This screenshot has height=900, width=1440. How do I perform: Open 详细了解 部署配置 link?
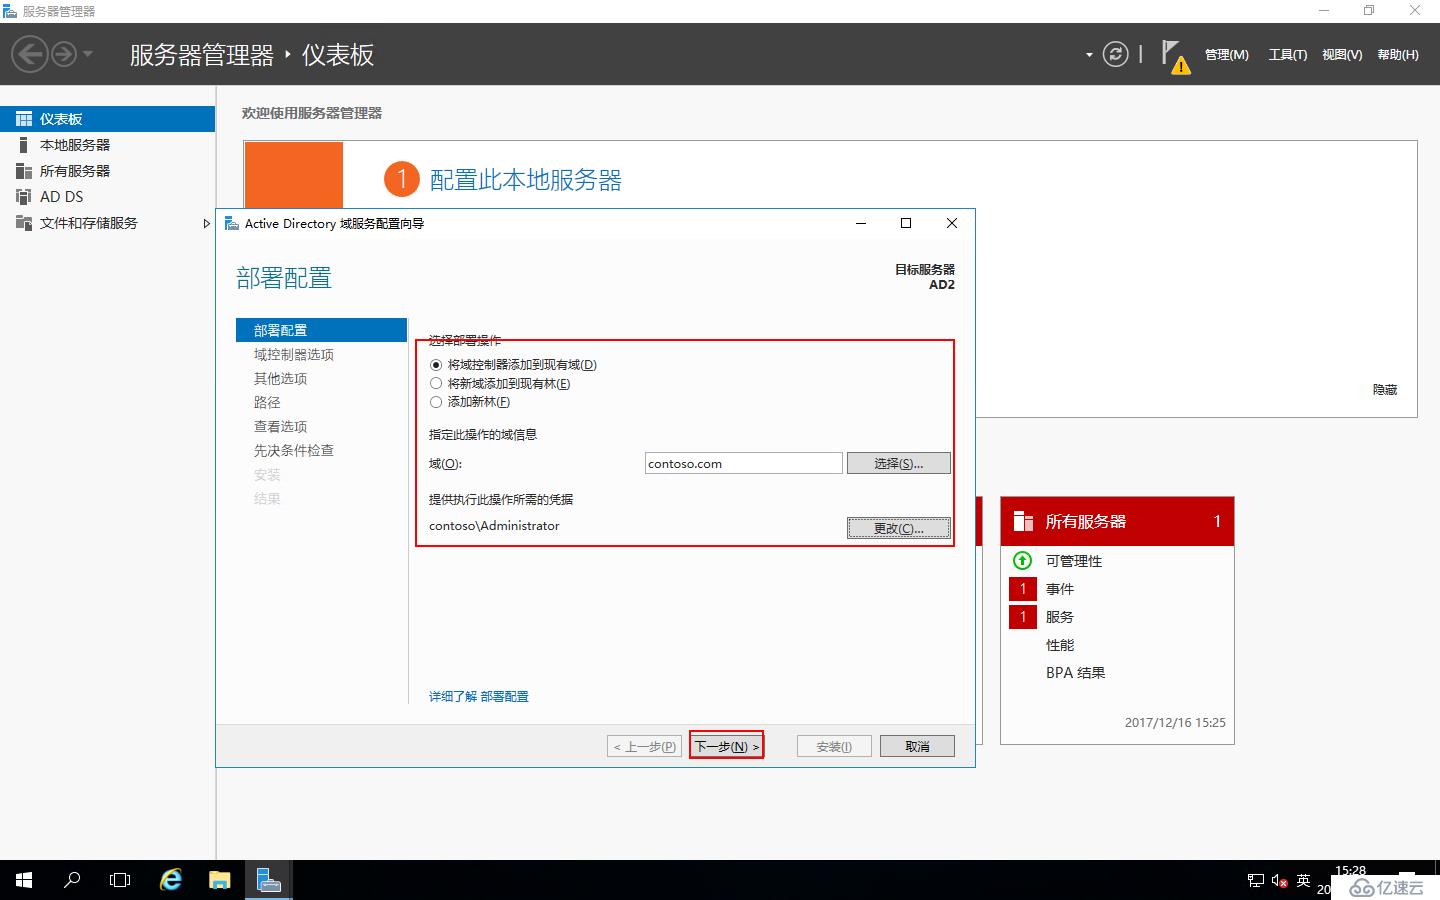pyautogui.click(x=479, y=696)
